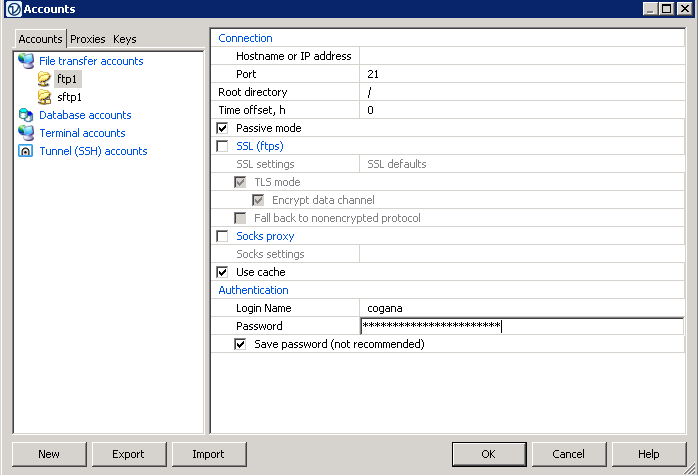The height and width of the screenshot is (475, 698).
Task: Click the ftp1 account key icon
Action: (x=44, y=79)
